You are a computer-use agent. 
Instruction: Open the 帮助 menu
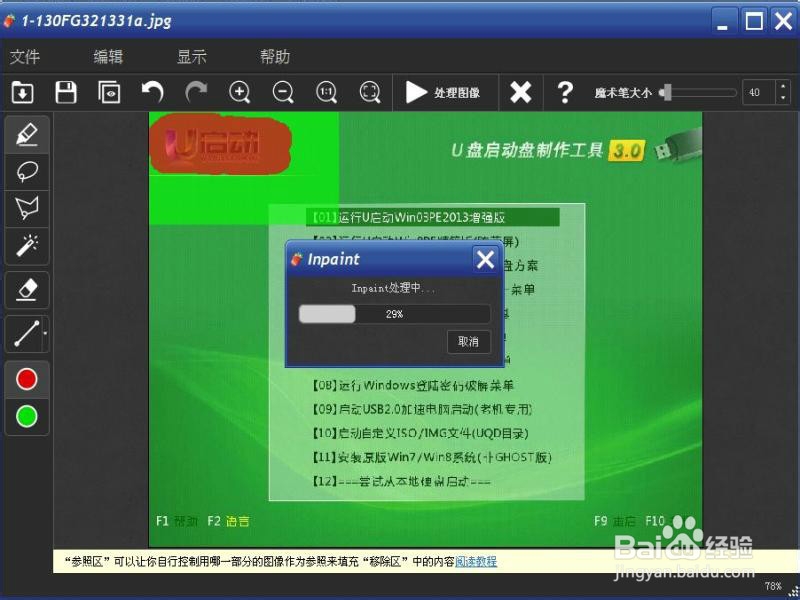[x=275, y=56]
